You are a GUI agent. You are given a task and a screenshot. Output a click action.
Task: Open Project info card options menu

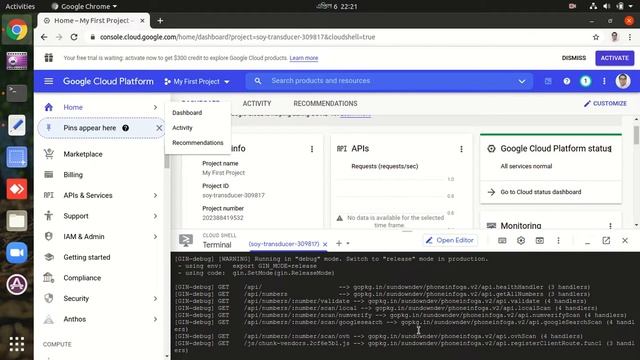(312, 149)
